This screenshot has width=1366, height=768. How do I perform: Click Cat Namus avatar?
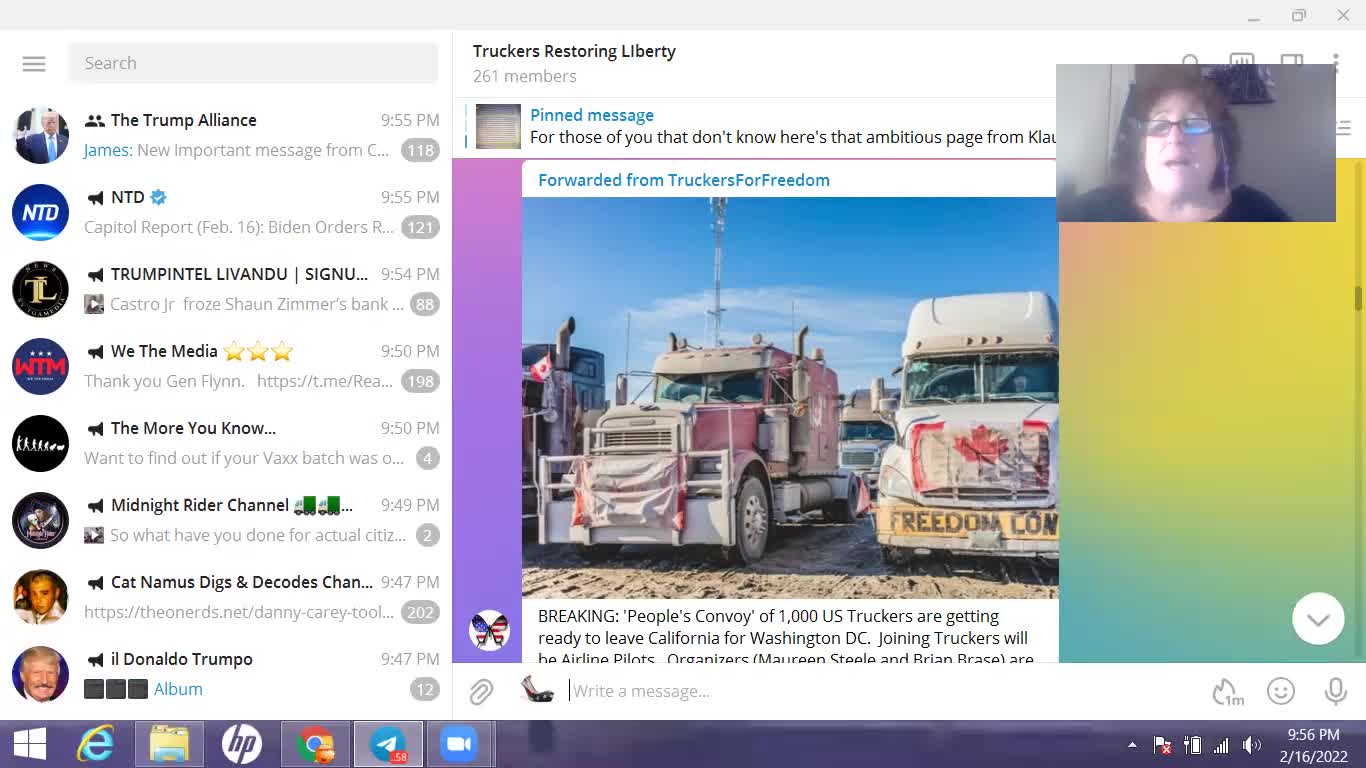pyautogui.click(x=41, y=597)
